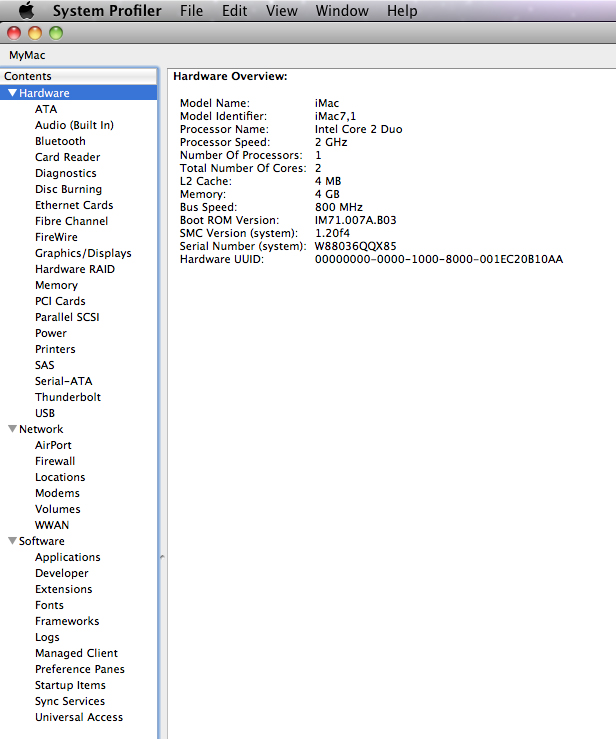This screenshot has width=616, height=739.
Task: Select the FireWire entry
Action: pyautogui.click(x=56, y=237)
